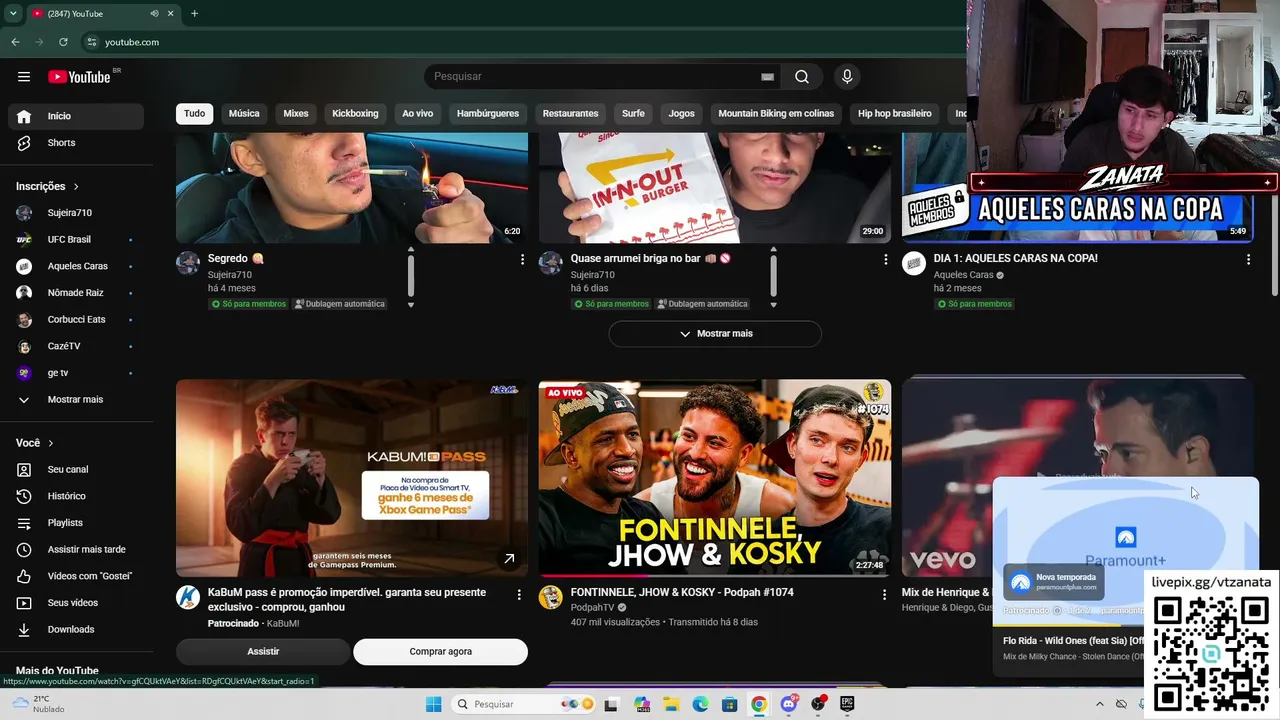Select the Música filter chip
The image size is (1280, 720).
point(244,114)
